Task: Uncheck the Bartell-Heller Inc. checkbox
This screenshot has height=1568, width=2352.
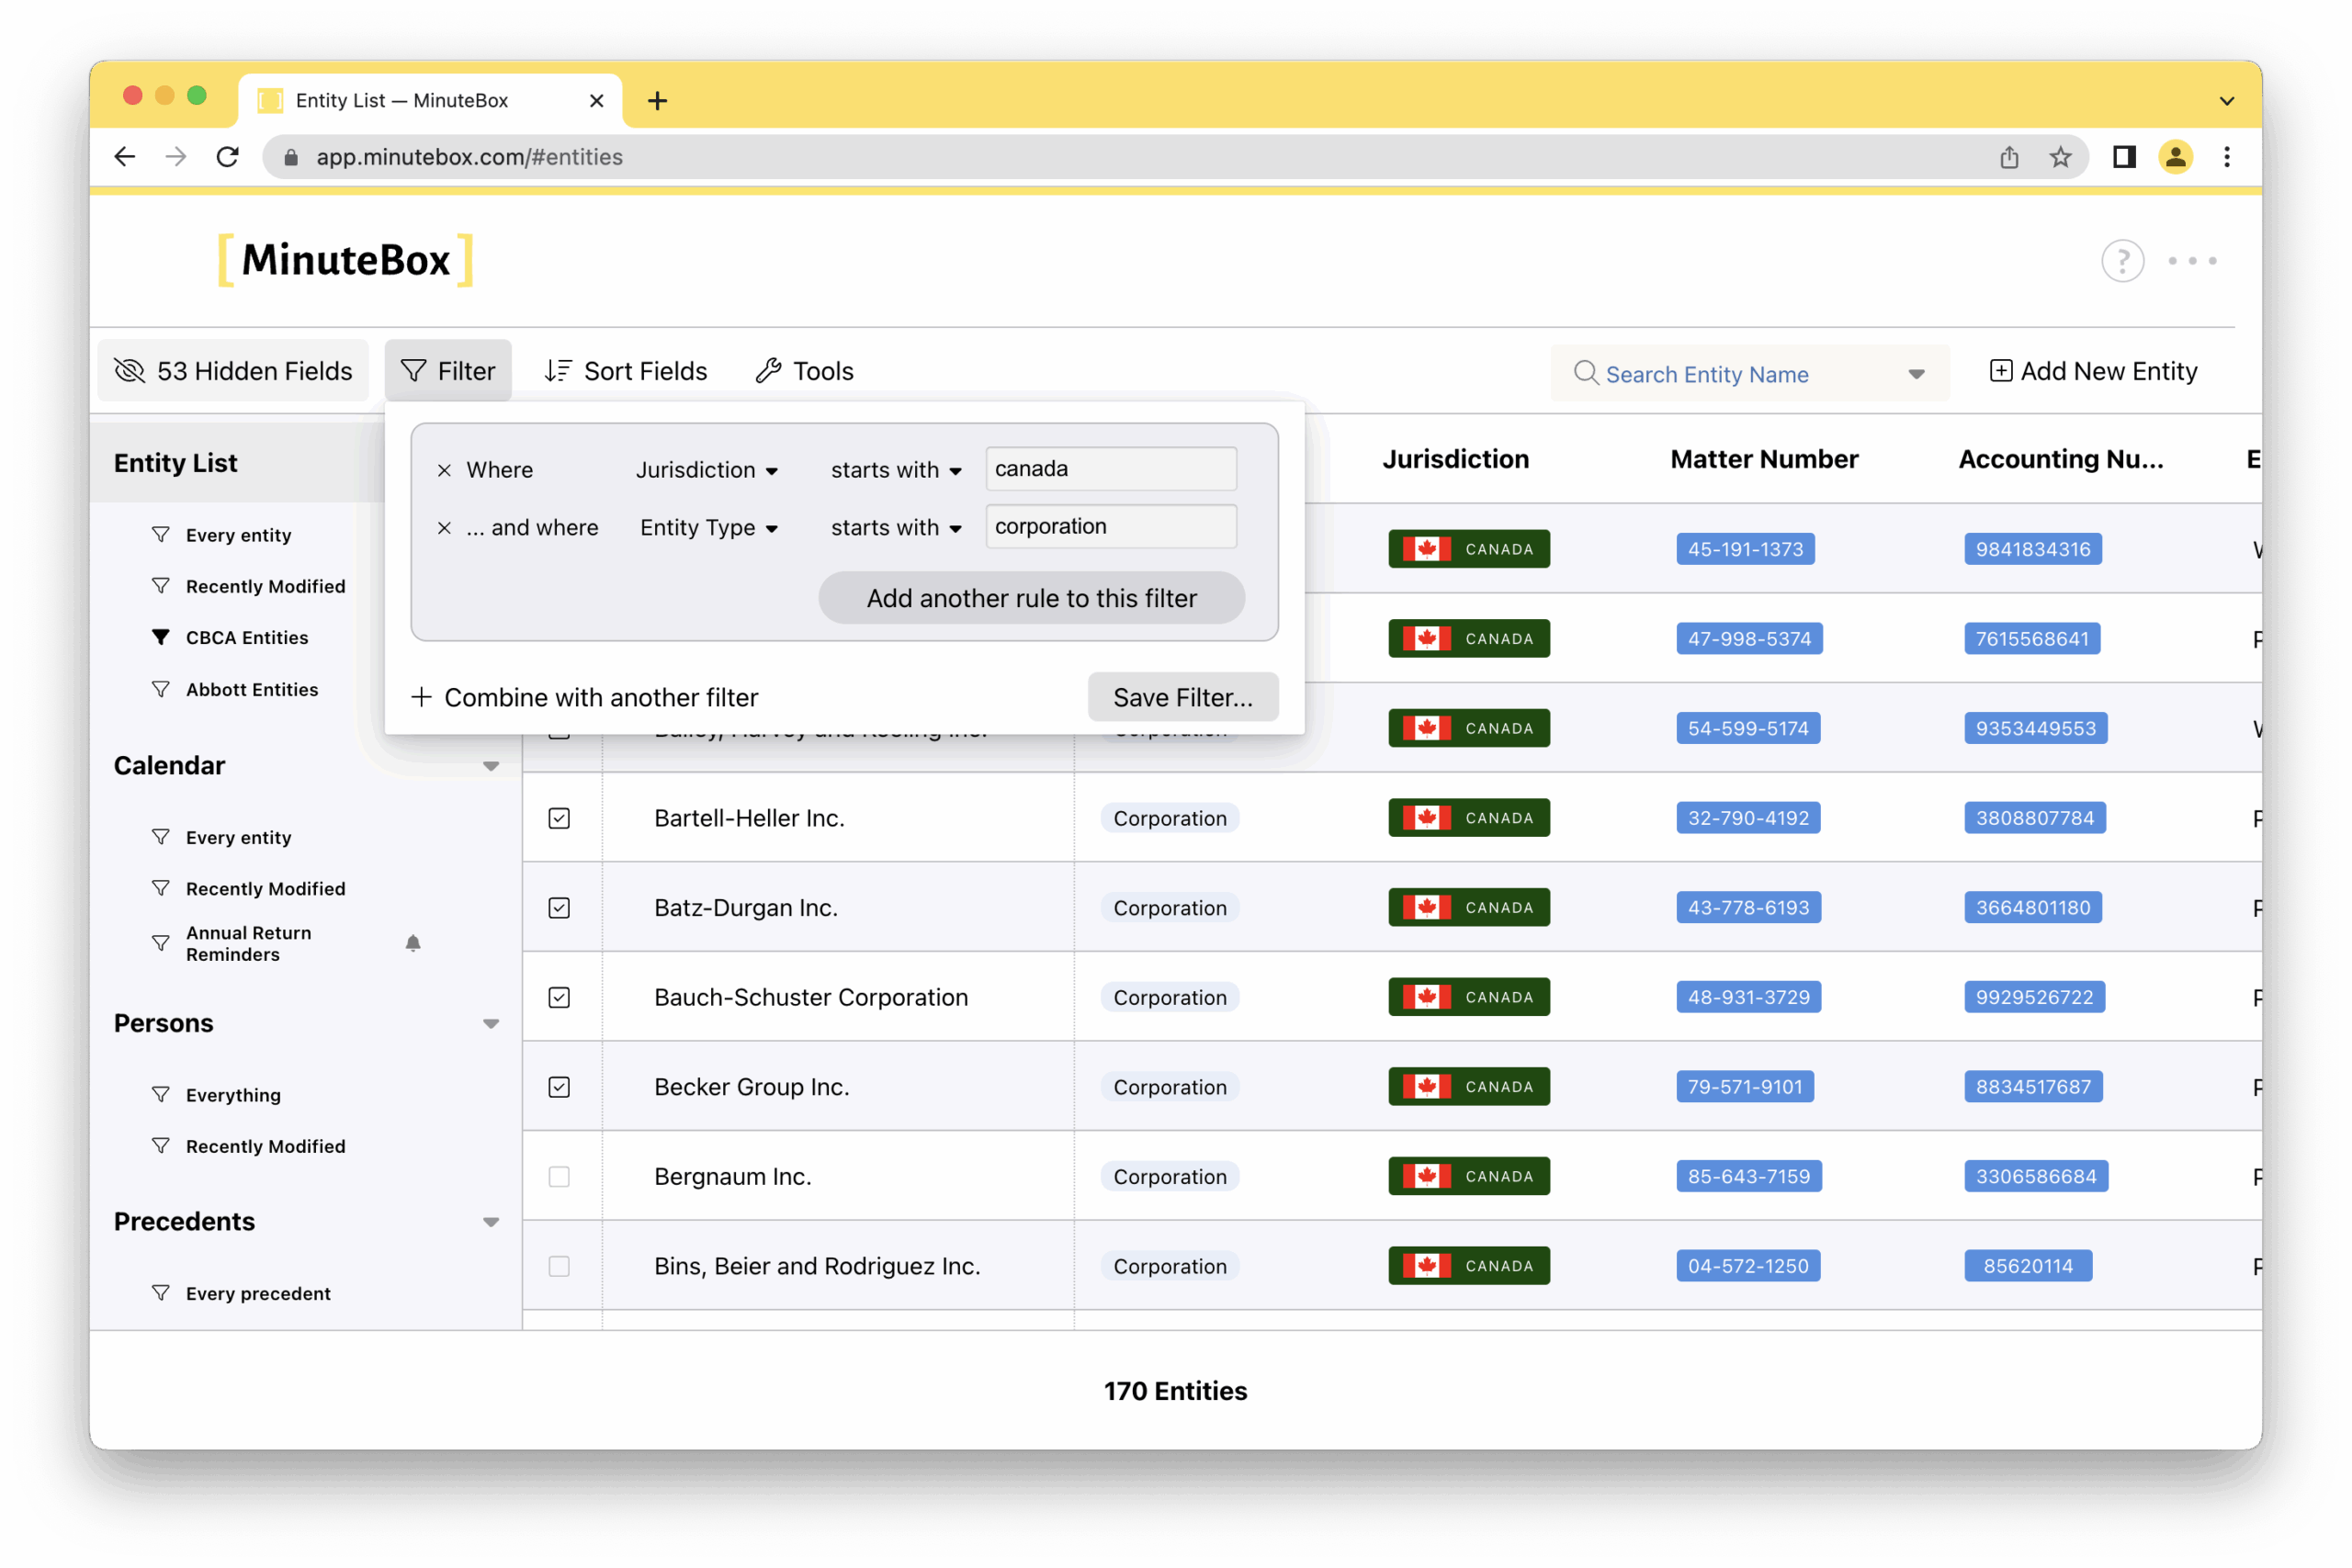Action: (x=559, y=818)
